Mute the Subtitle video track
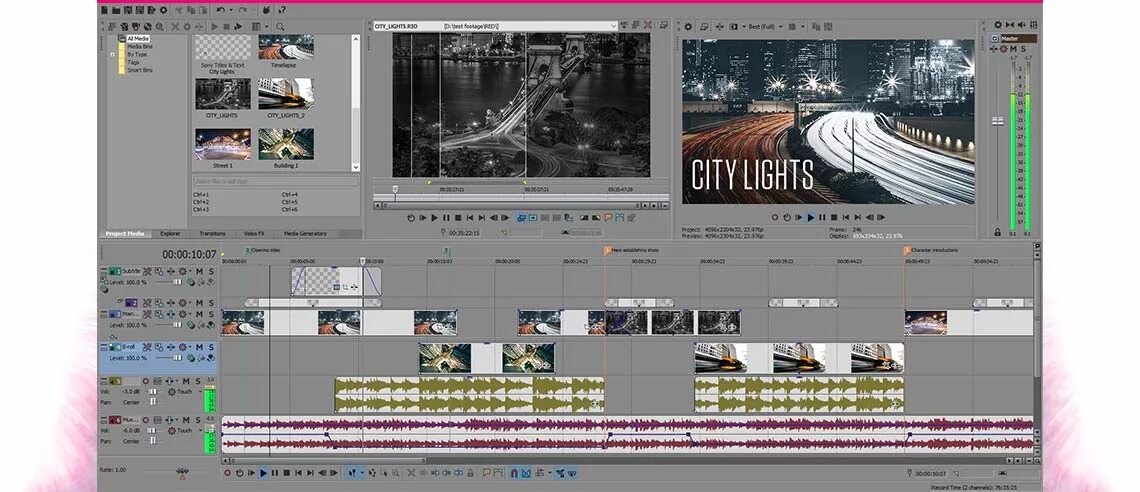Viewport: 1140px width, 492px height. pos(199,271)
